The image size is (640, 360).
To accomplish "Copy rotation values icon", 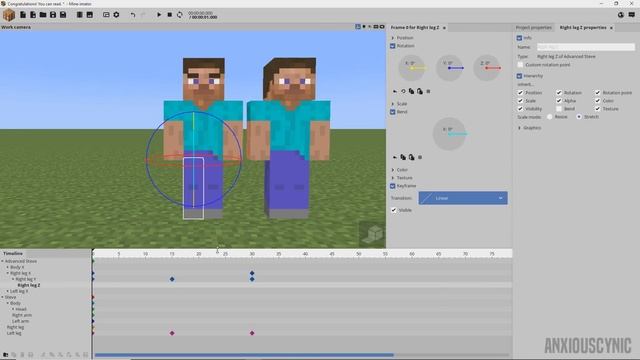I will pyautogui.click(x=411, y=91).
